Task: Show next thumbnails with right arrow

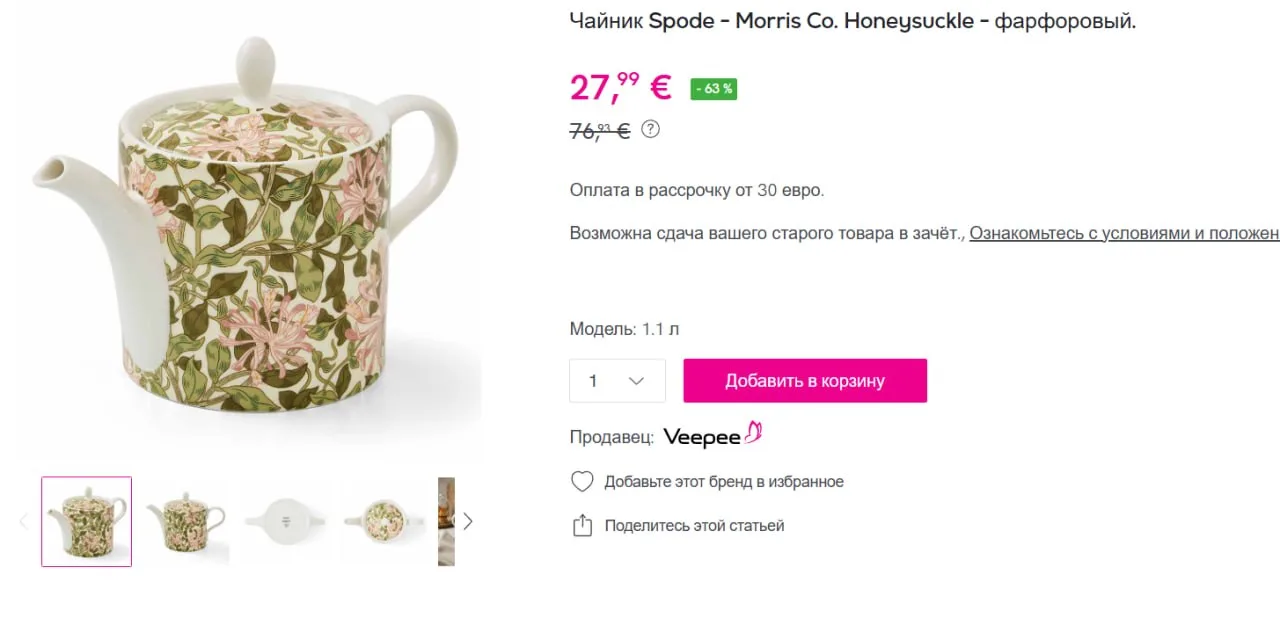Action: [467, 521]
